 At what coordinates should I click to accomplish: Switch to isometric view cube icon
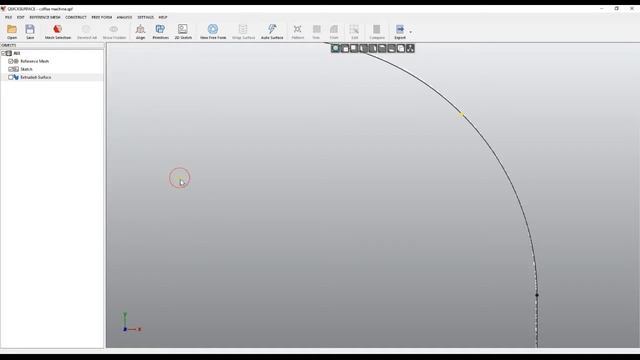click(401, 49)
